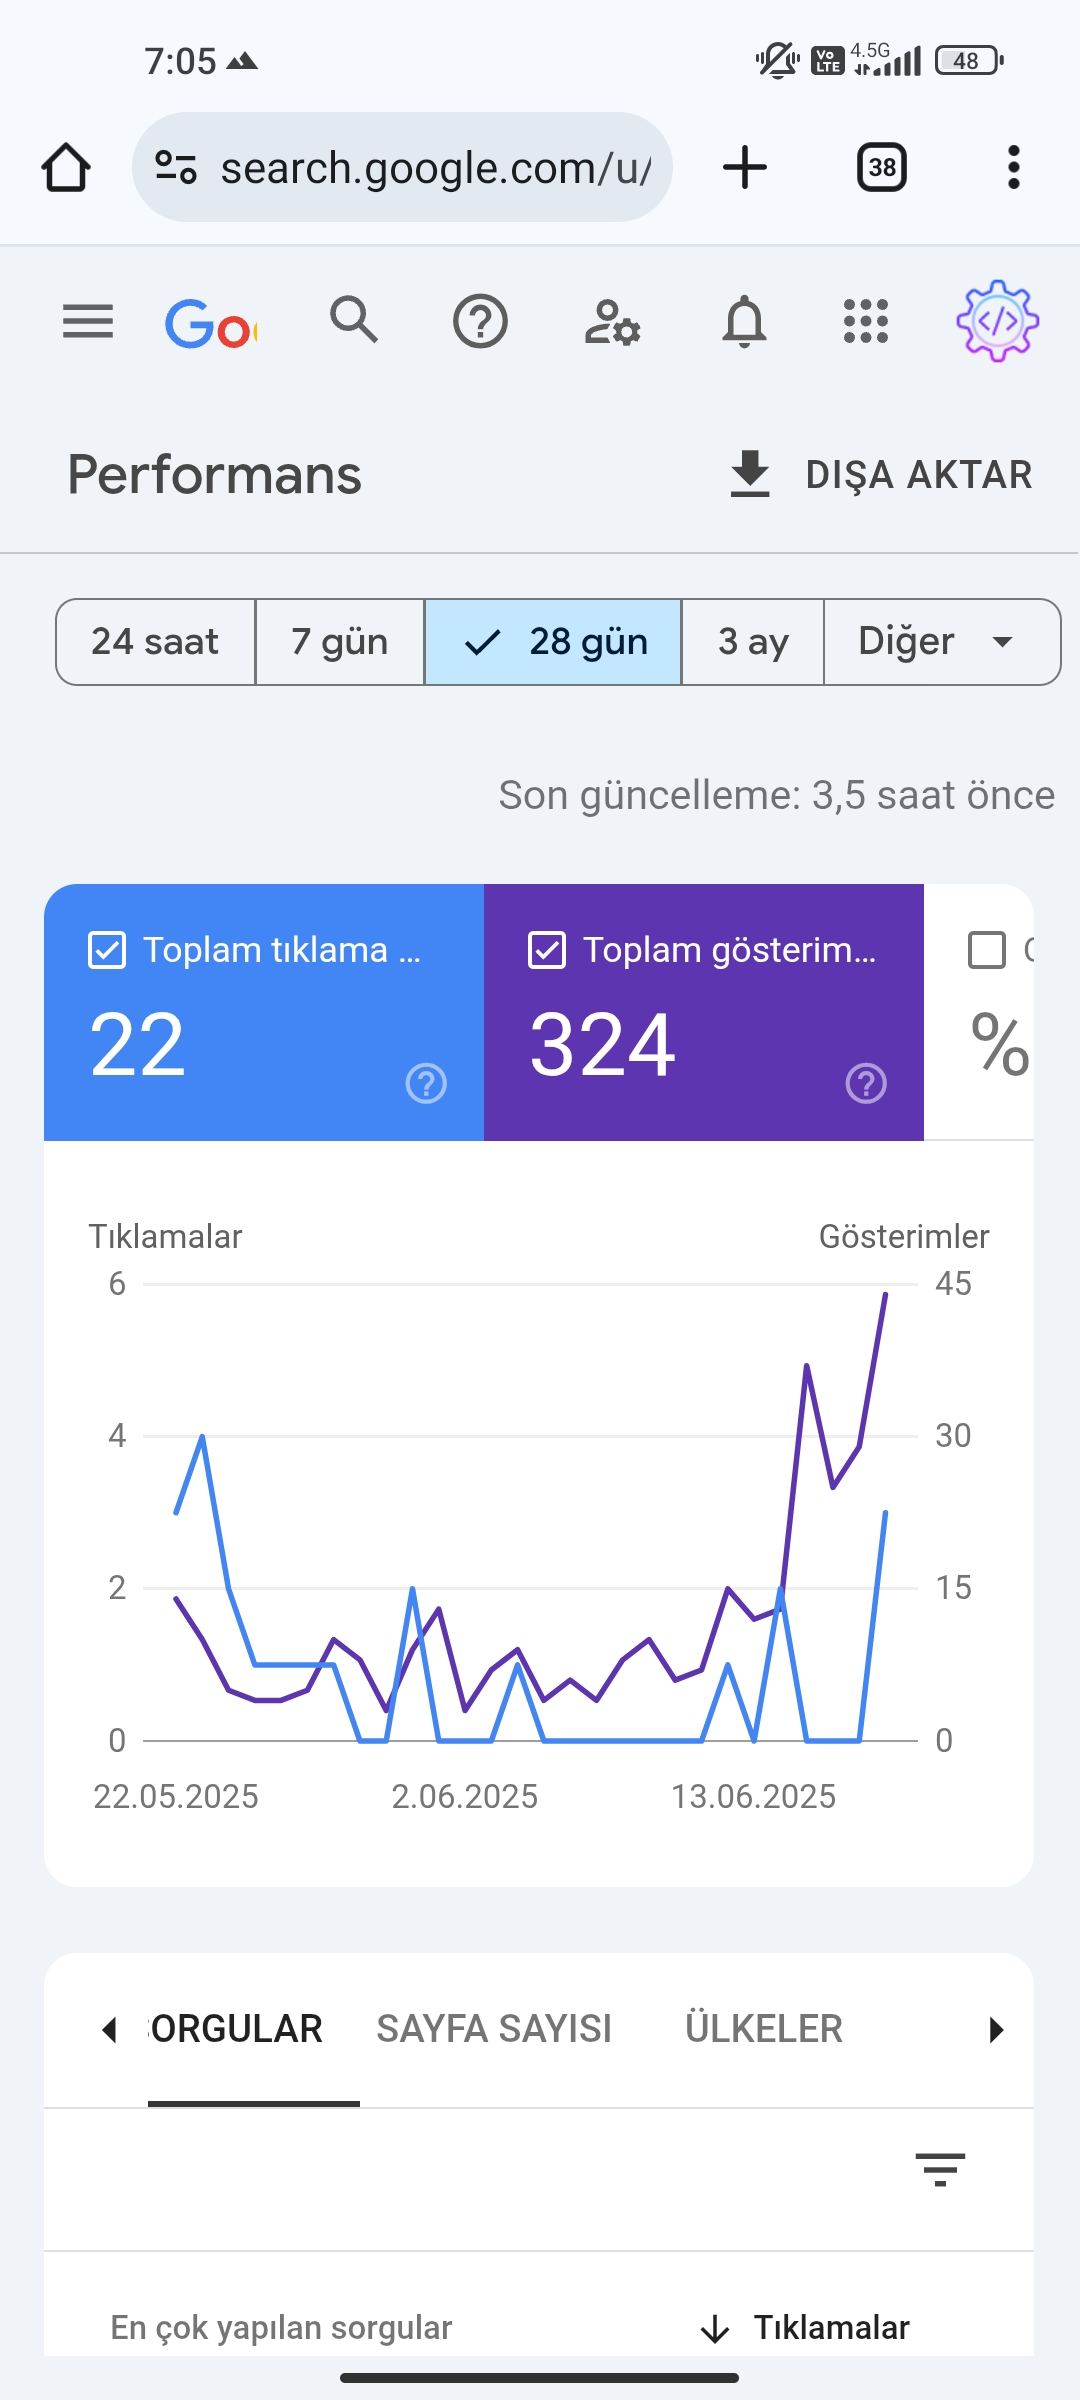Open users and permissions settings icon
The width and height of the screenshot is (1080, 2400).
pyautogui.click(x=612, y=322)
